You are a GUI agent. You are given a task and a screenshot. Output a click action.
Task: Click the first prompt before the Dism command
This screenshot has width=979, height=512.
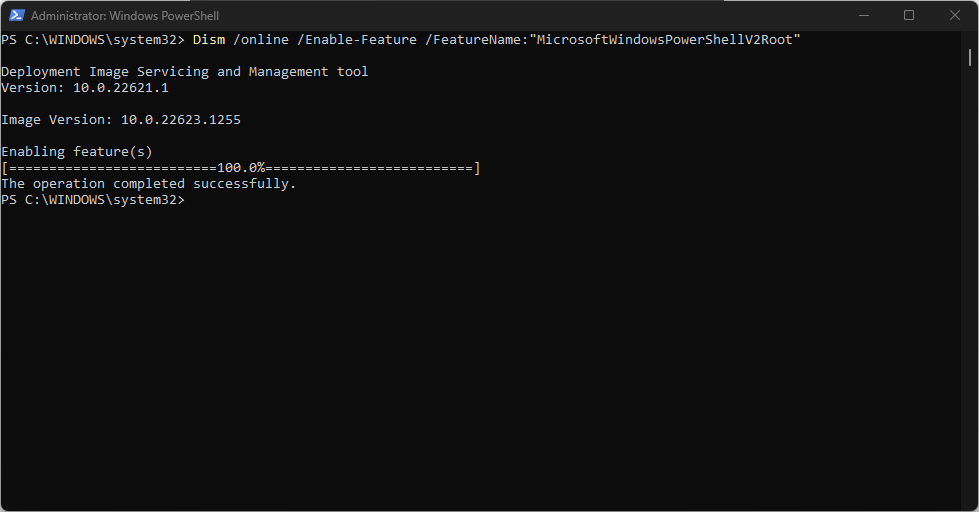[93, 40]
